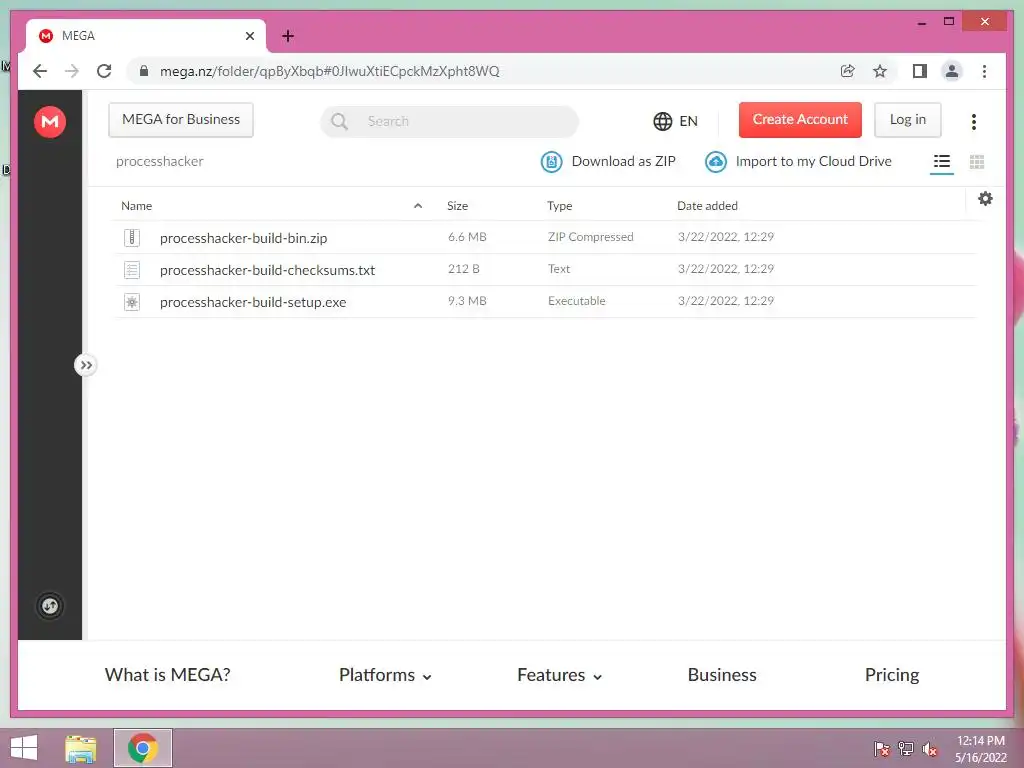Click the ZIP Compressed type cell
The height and width of the screenshot is (768, 1024).
[x=590, y=237]
